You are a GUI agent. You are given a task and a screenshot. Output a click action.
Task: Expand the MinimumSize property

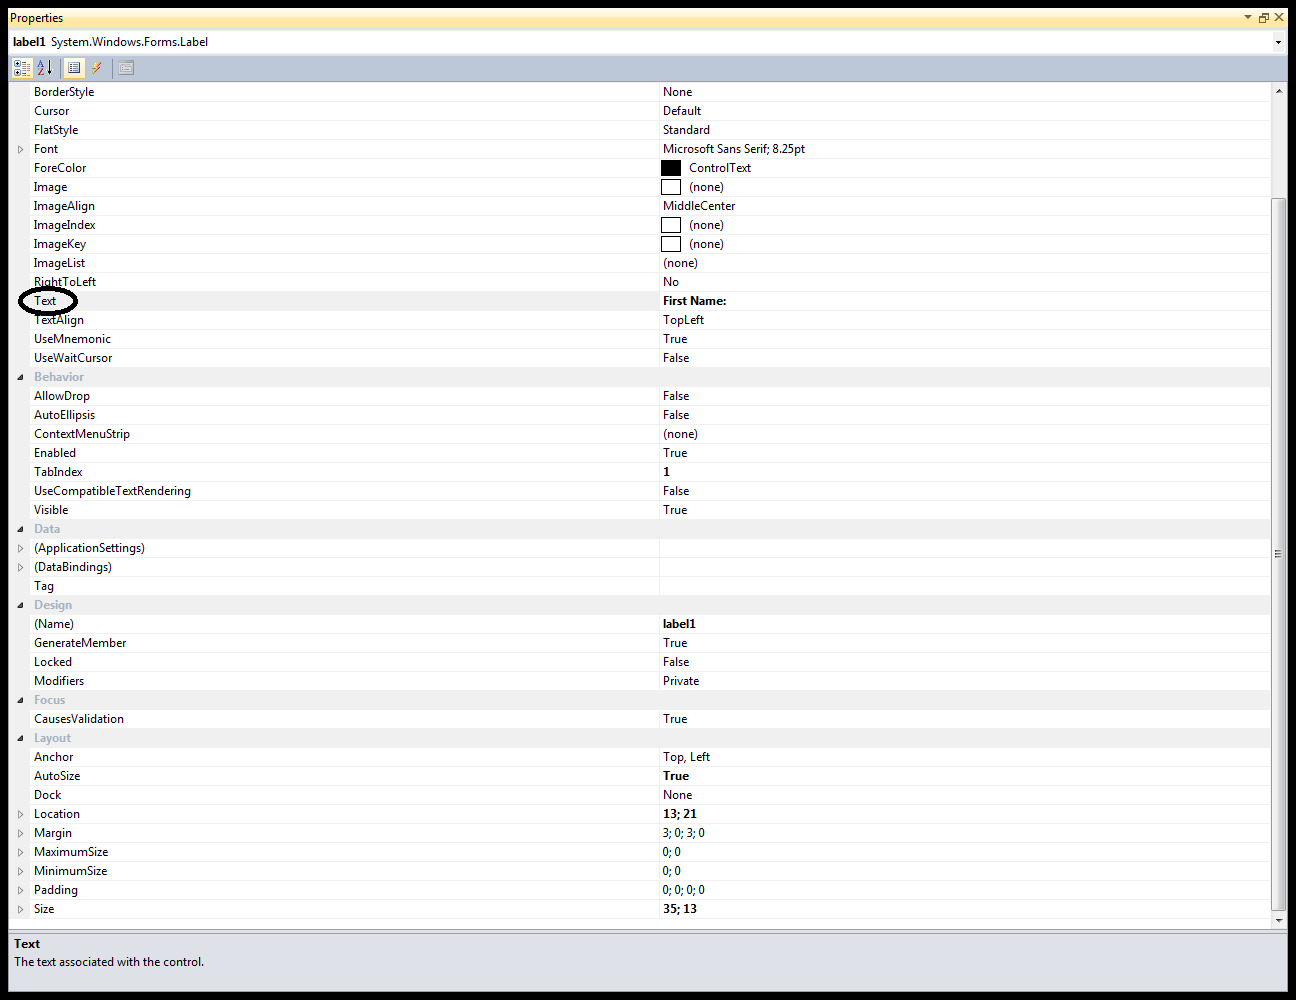coord(20,871)
